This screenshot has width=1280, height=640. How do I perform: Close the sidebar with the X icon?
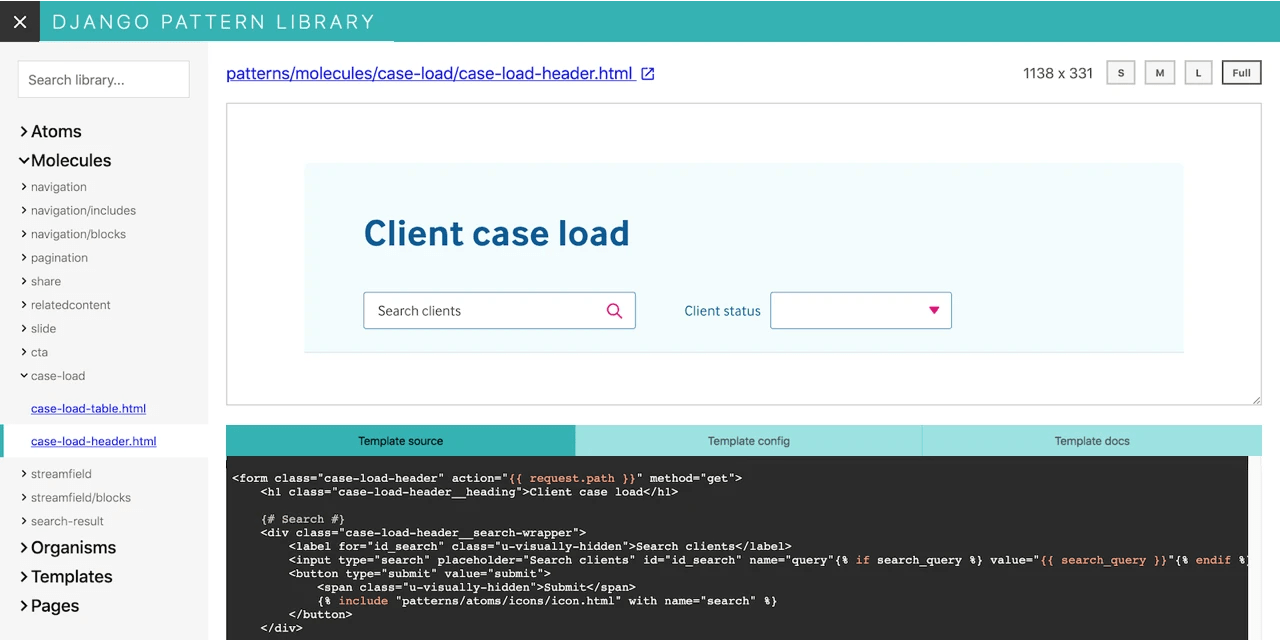coord(20,21)
